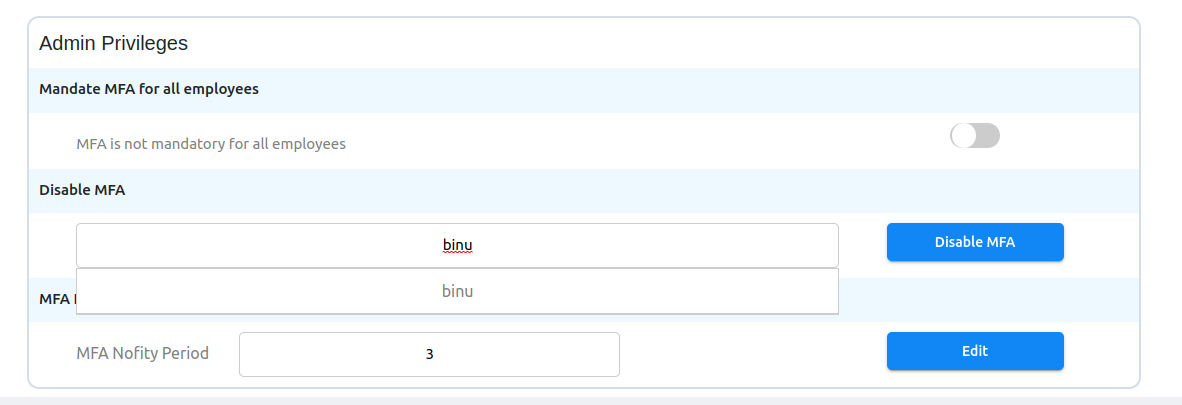Image resolution: width=1182 pixels, height=405 pixels.
Task: Click the underlined word 'binu' in the textbox
Action: pos(457,245)
